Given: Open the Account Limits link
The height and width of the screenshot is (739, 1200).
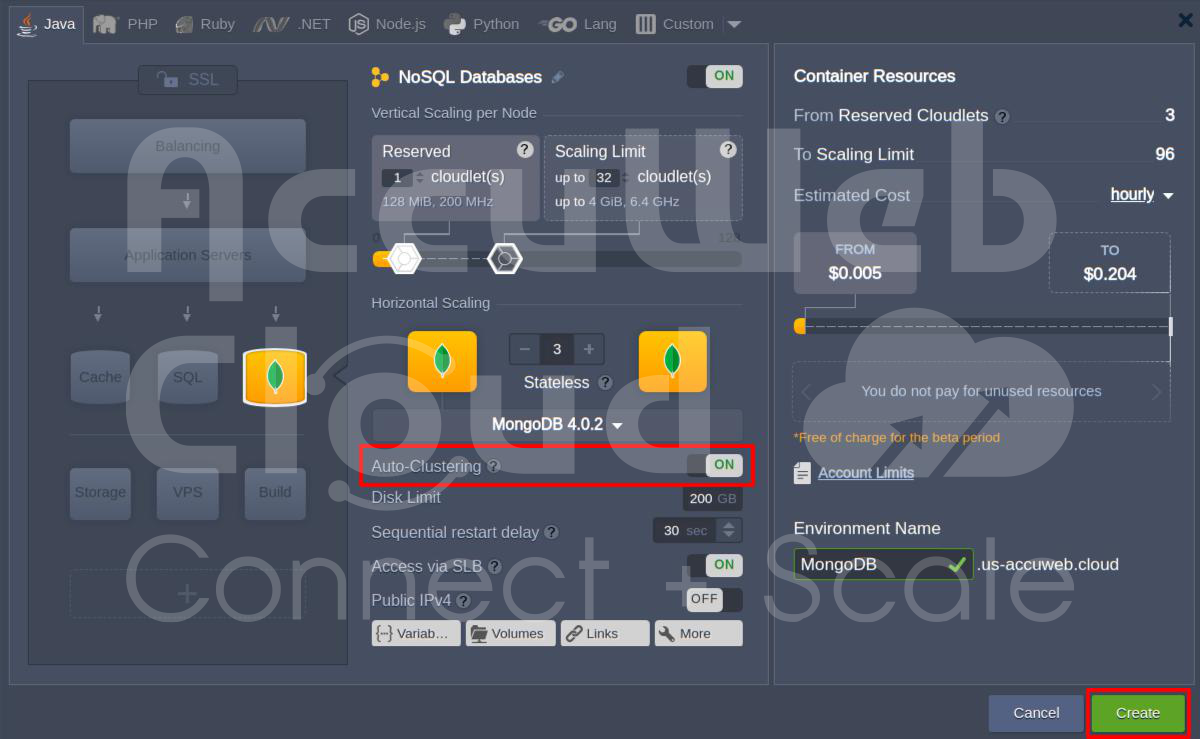Looking at the screenshot, I should (865, 473).
